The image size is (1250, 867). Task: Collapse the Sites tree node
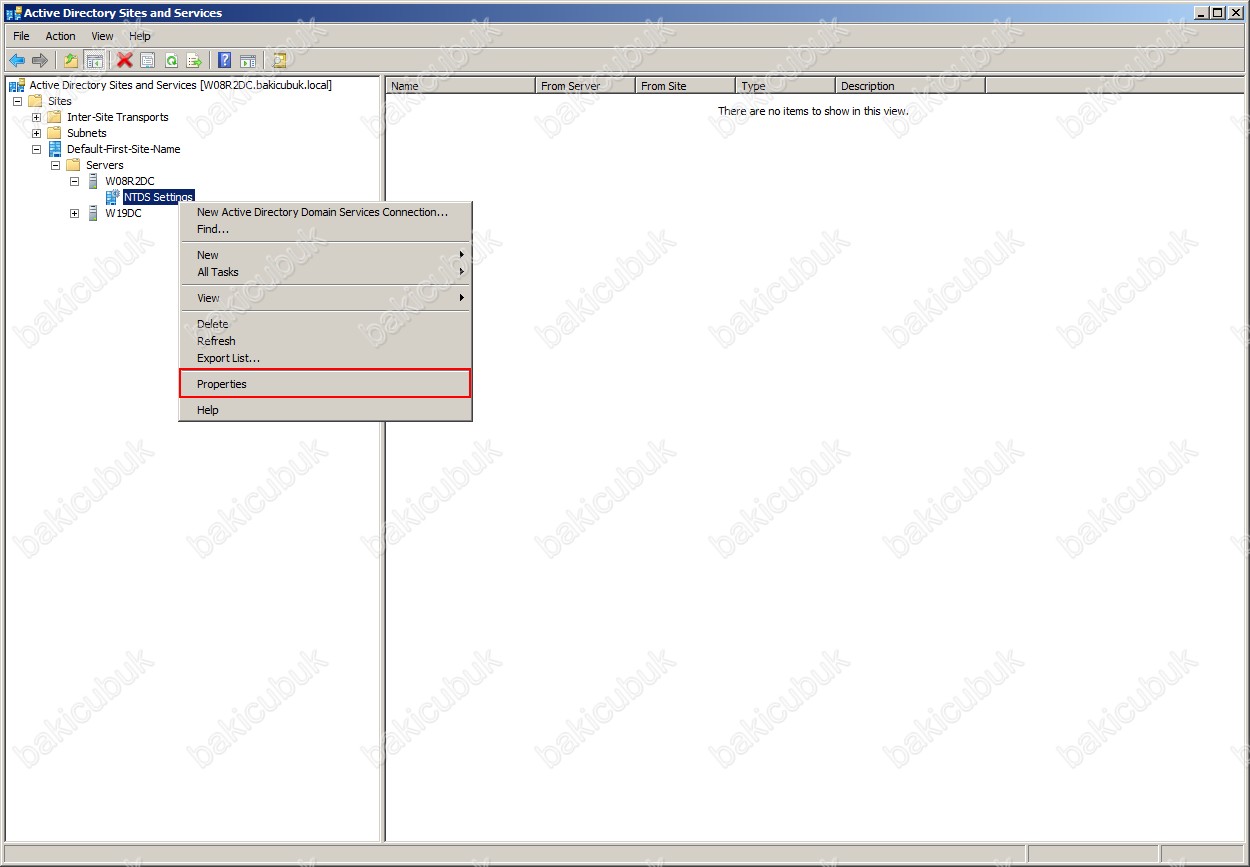(x=17, y=101)
